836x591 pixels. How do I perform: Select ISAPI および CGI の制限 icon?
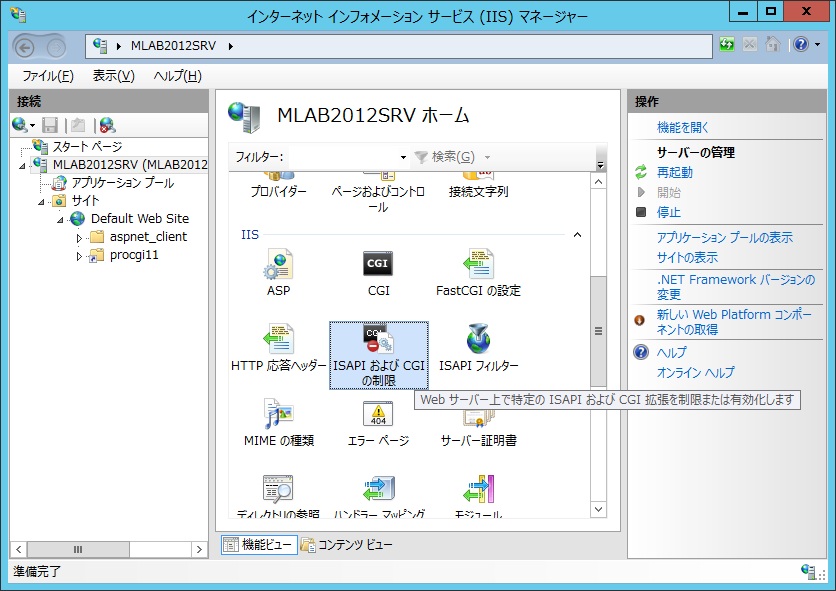pos(379,355)
